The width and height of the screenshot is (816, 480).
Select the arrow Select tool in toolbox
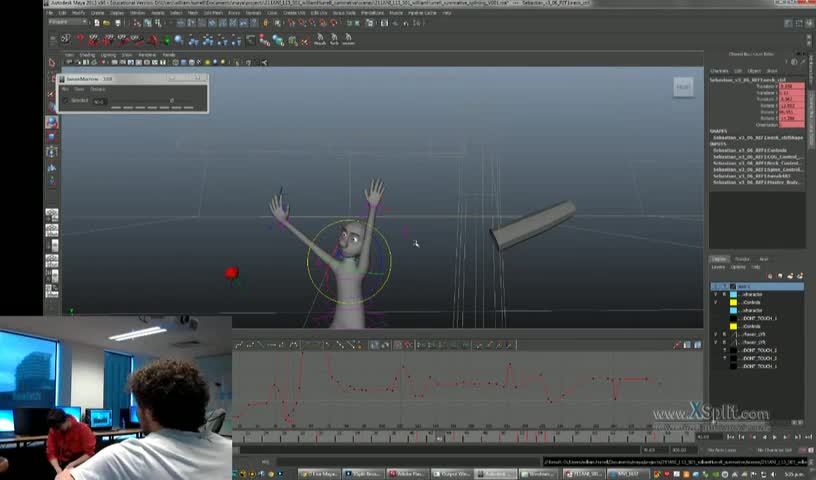52,63
